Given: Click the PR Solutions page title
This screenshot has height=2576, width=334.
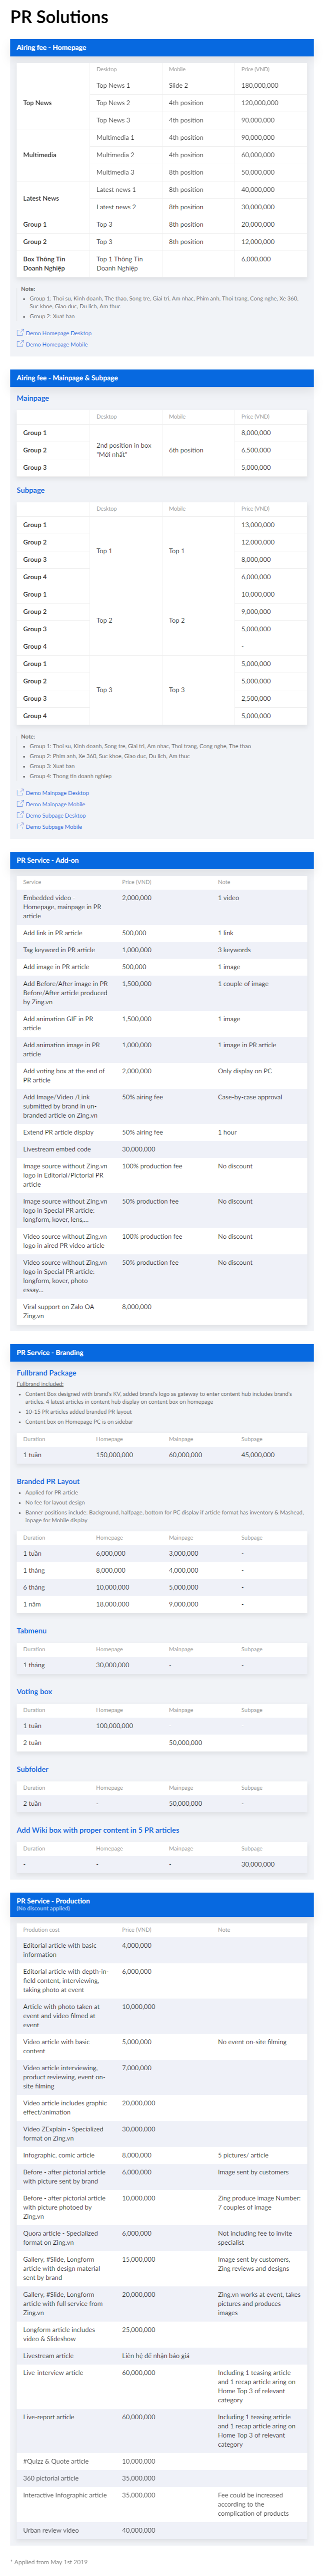Looking at the screenshot, I should pos(59,17).
